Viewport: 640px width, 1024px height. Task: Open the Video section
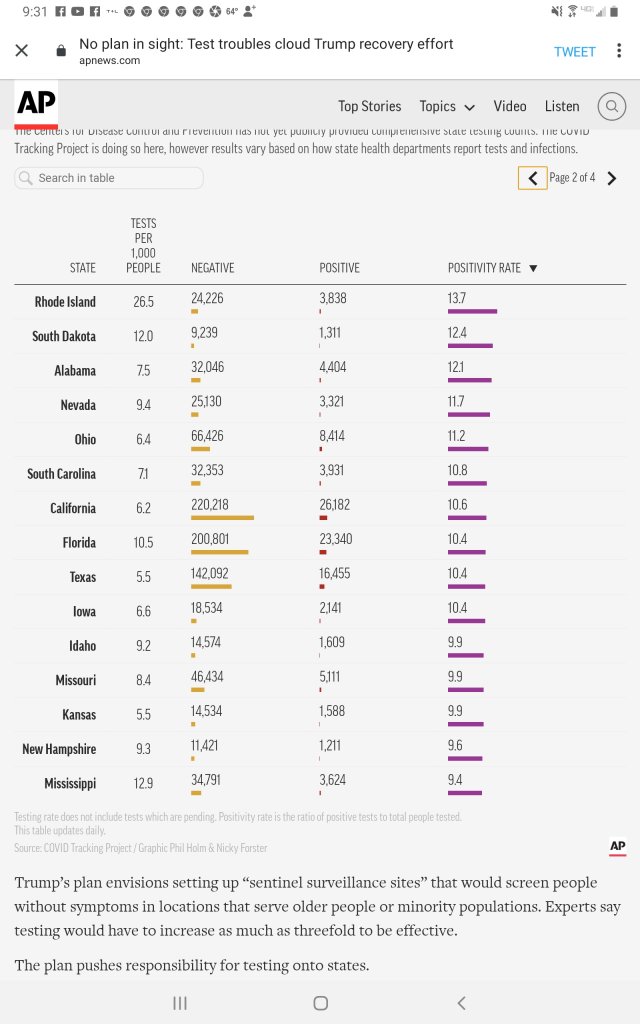pyautogui.click(x=510, y=106)
